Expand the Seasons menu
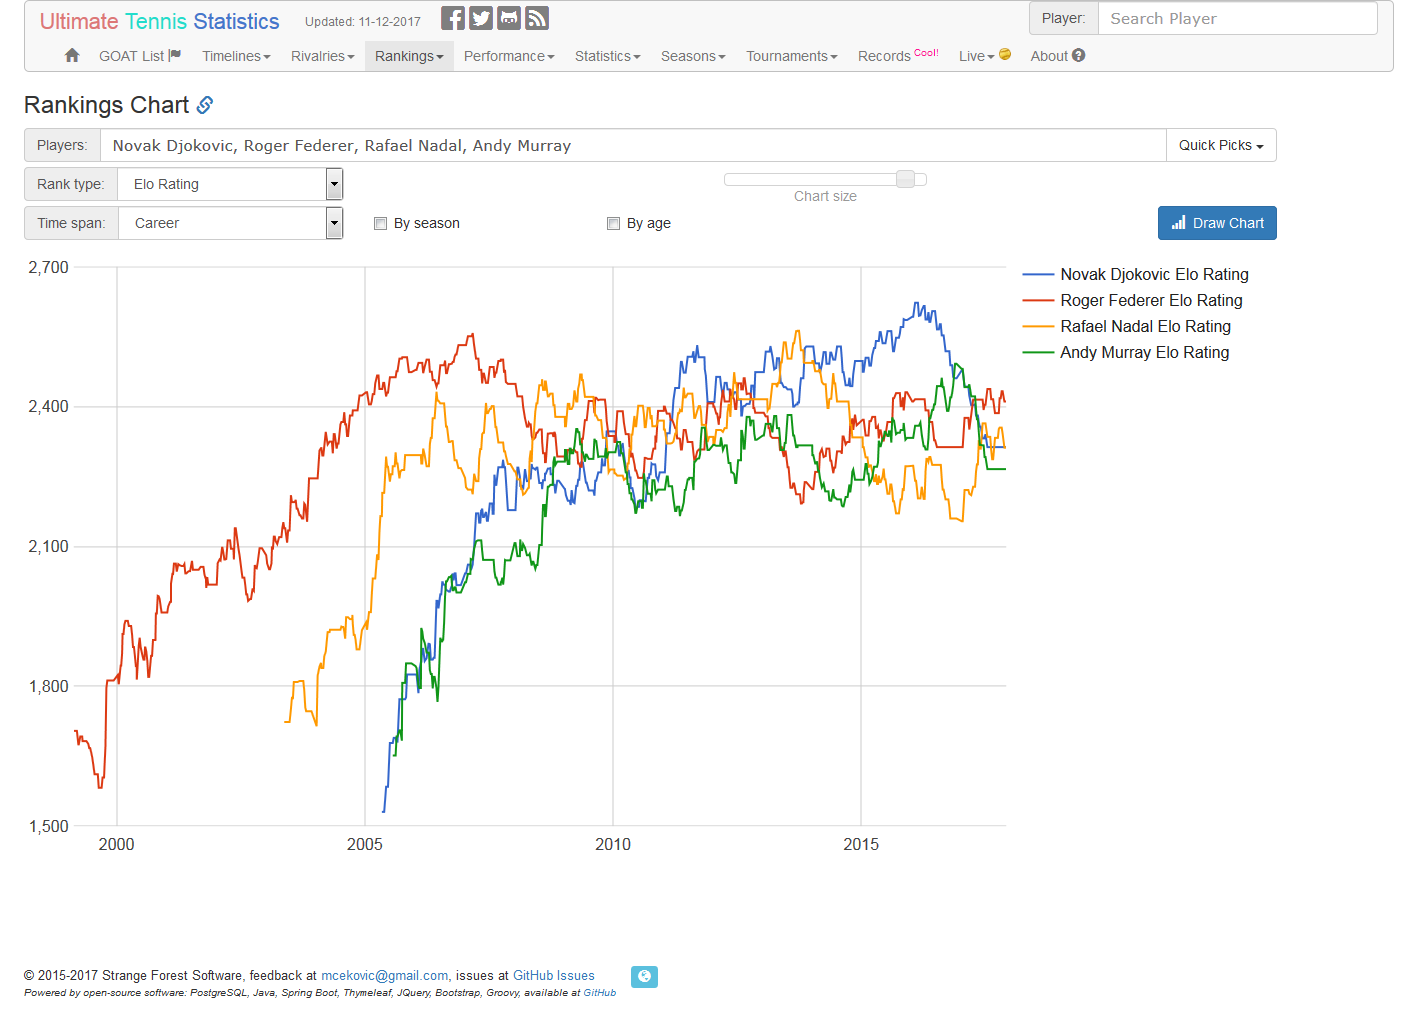This screenshot has height=1019, width=1424. tap(693, 56)
